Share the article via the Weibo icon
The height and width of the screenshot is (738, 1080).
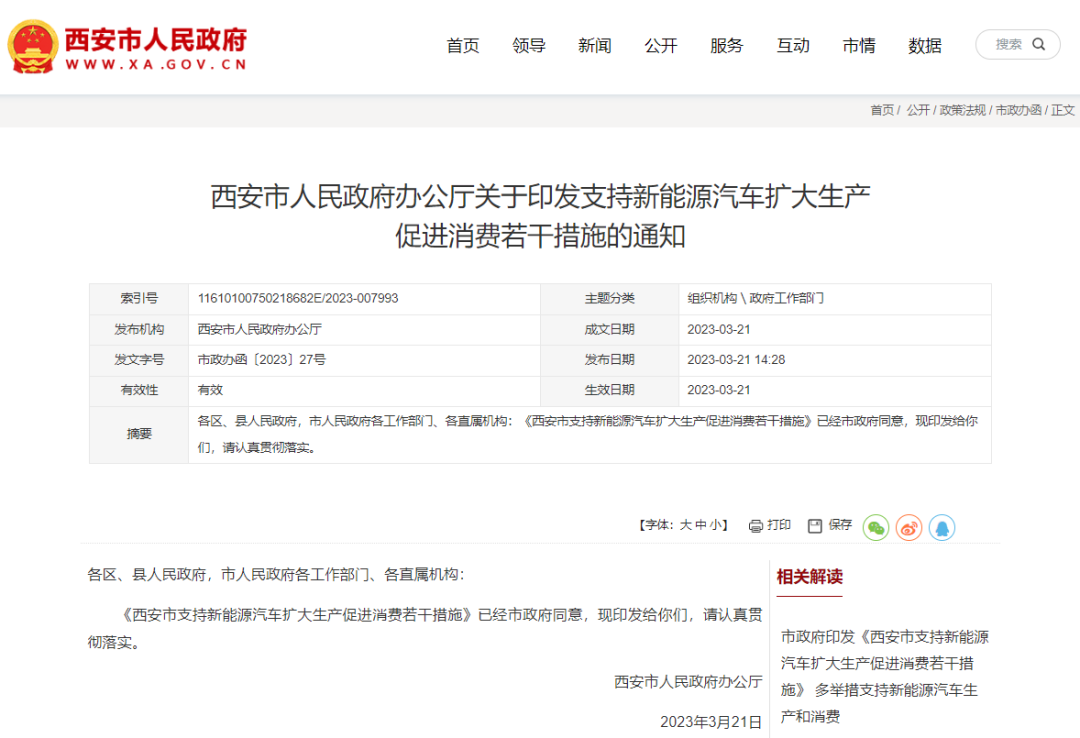point(908,527)
